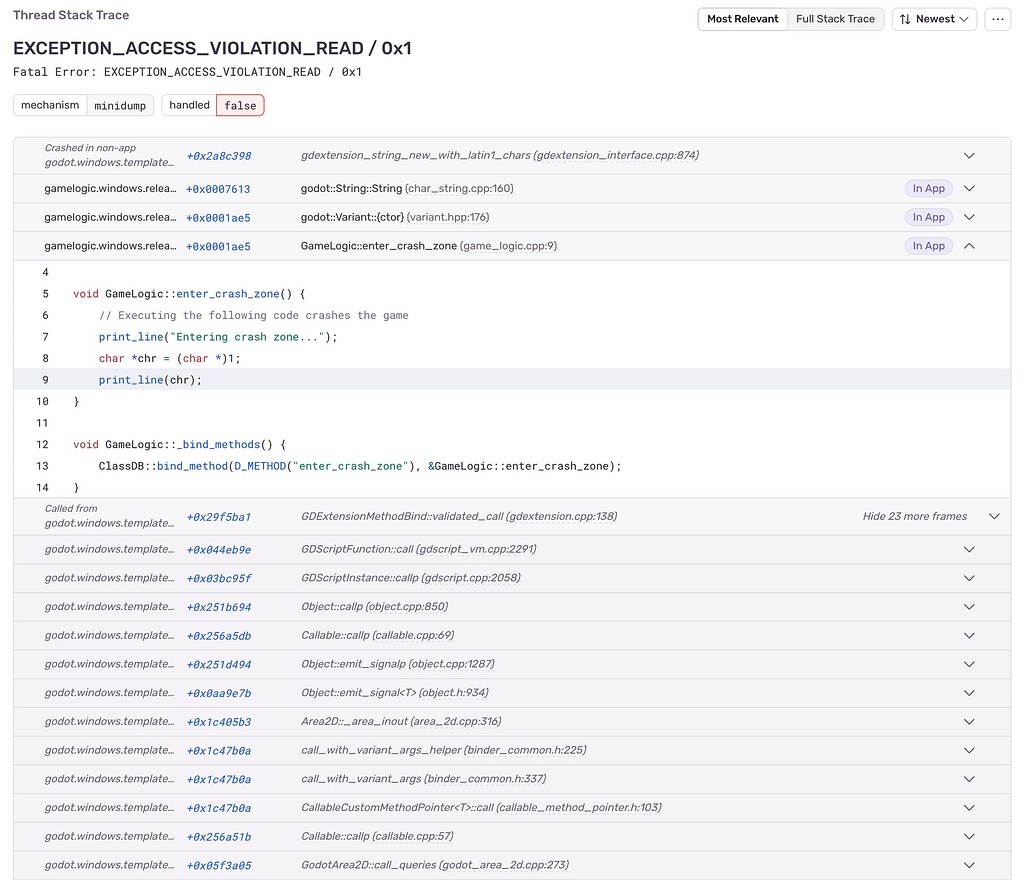Image resolution: width=1024 pixels, height=880 pixels.
Task: Click the +0x29f5ba1 address link
Action: click(218, 516)
